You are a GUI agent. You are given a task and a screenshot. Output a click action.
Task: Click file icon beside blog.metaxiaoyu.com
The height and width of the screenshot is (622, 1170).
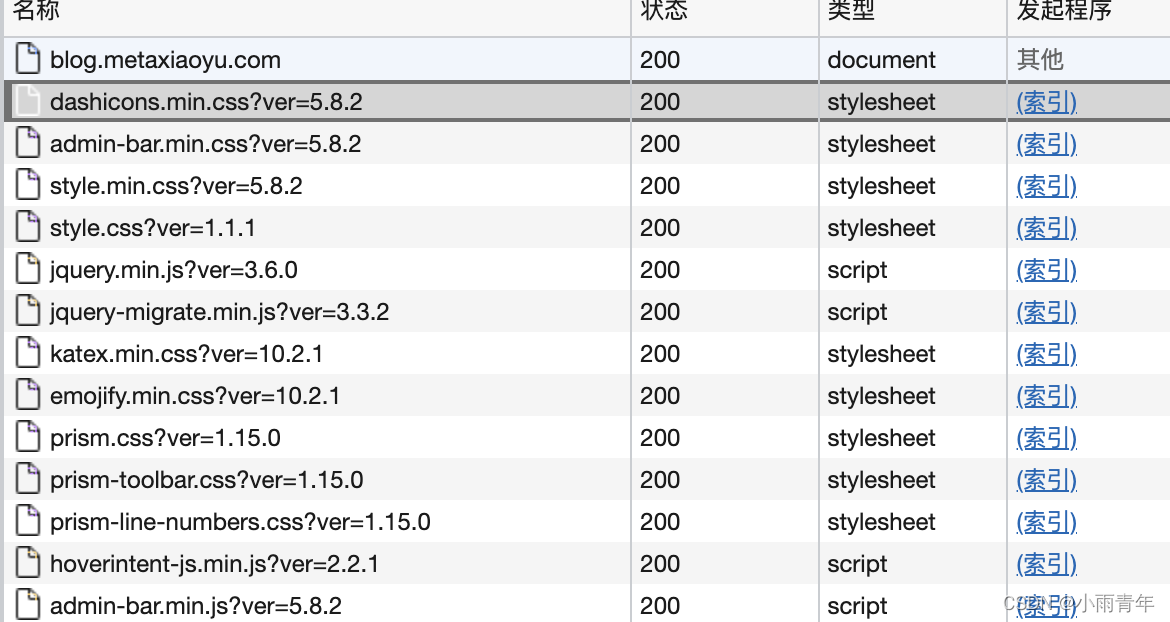click(x=30, y=60)
